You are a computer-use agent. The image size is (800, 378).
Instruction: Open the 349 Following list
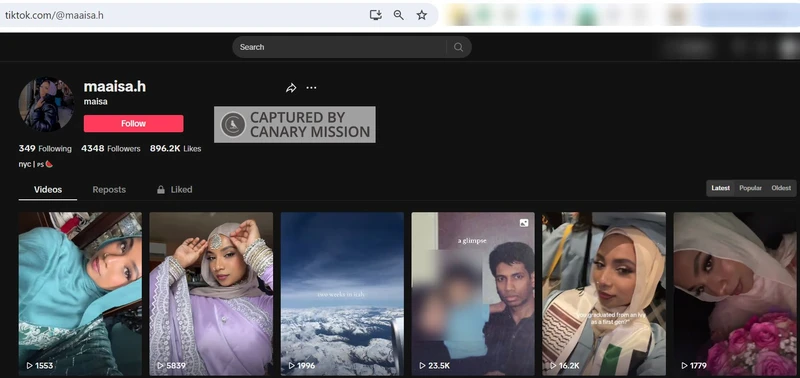pos(45,148)
